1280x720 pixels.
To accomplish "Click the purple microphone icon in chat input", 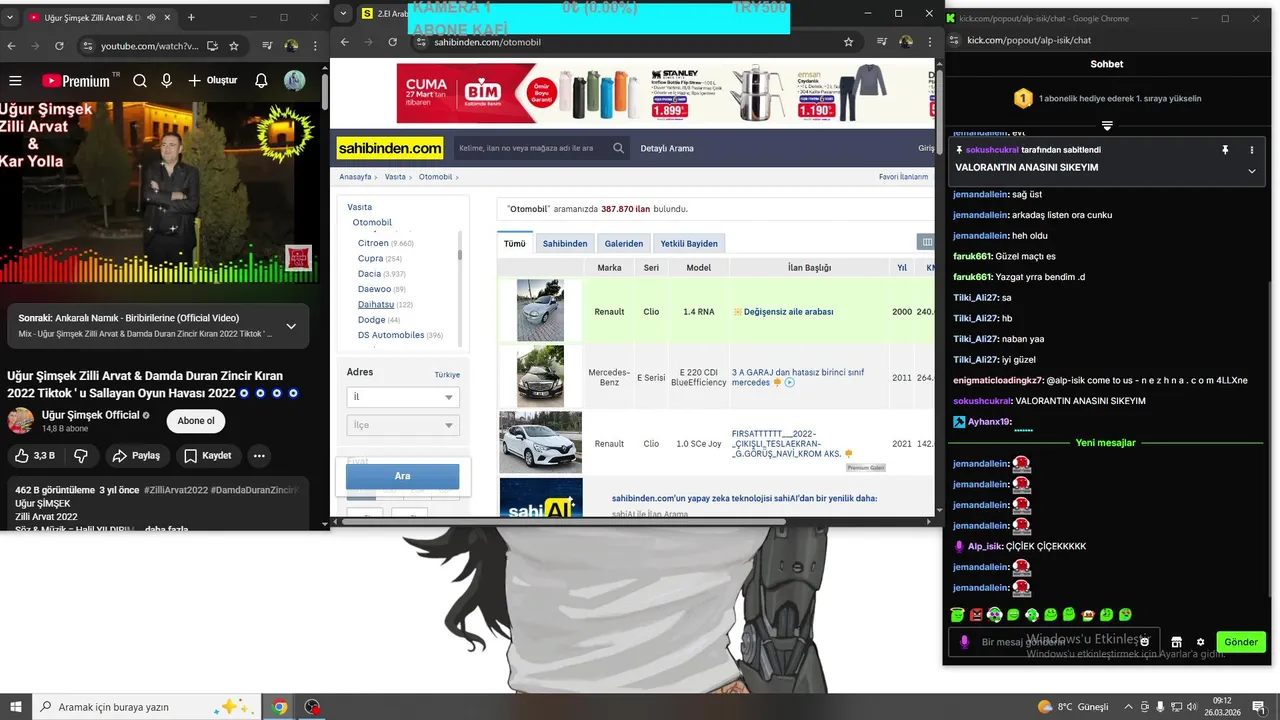I will pos(964,642).
